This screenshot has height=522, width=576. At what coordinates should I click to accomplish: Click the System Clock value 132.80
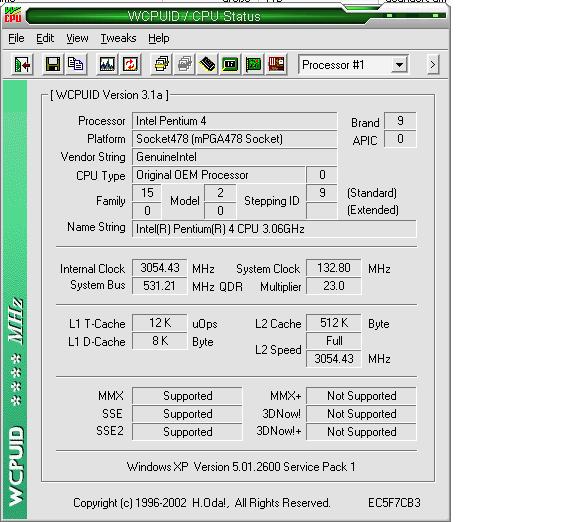click(x=334, y=268)
